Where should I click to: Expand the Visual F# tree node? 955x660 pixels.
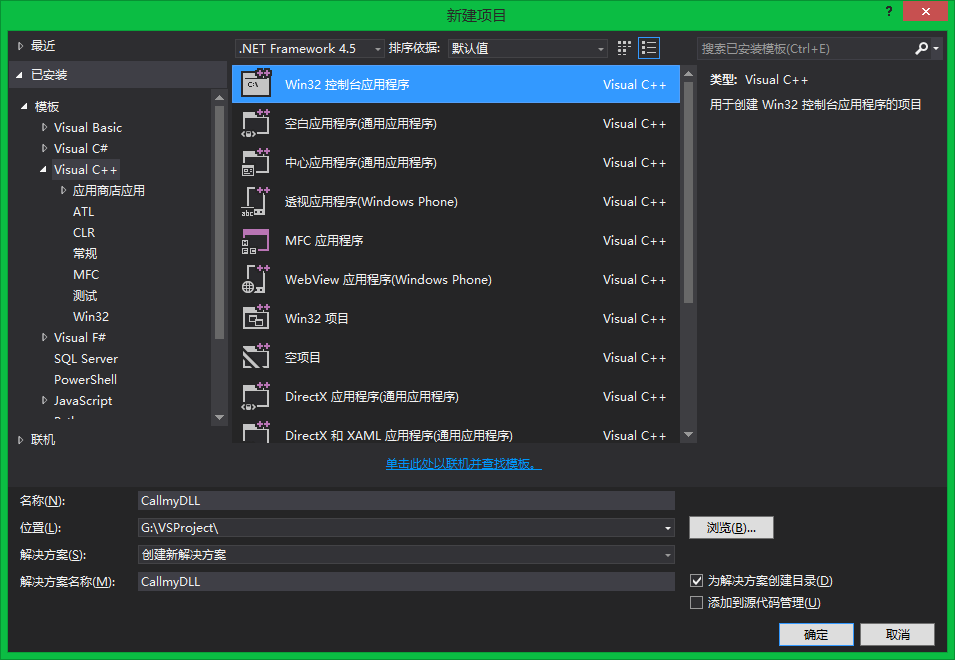click(44, 337)
